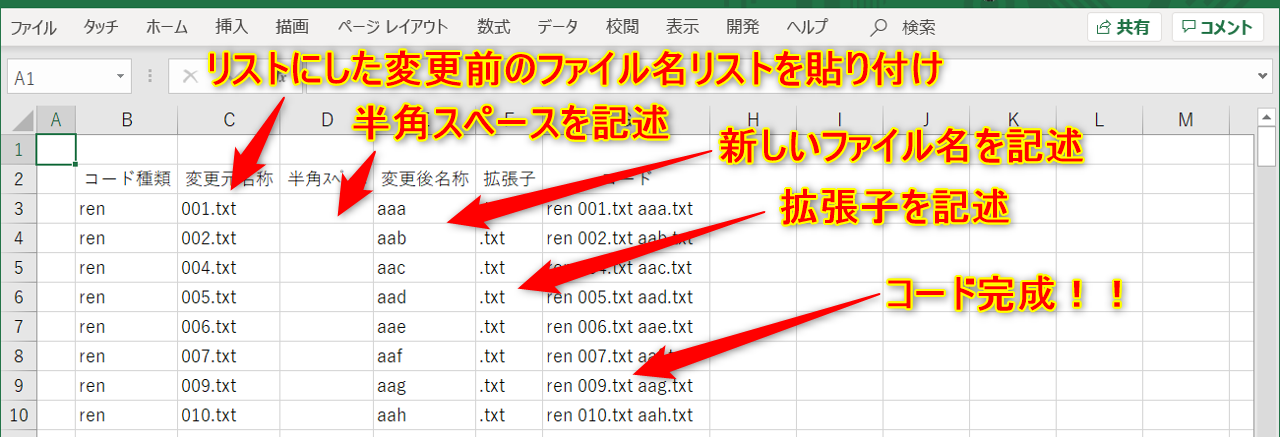Select the ページ レイアウト ribbon tab

pos(392,27)
